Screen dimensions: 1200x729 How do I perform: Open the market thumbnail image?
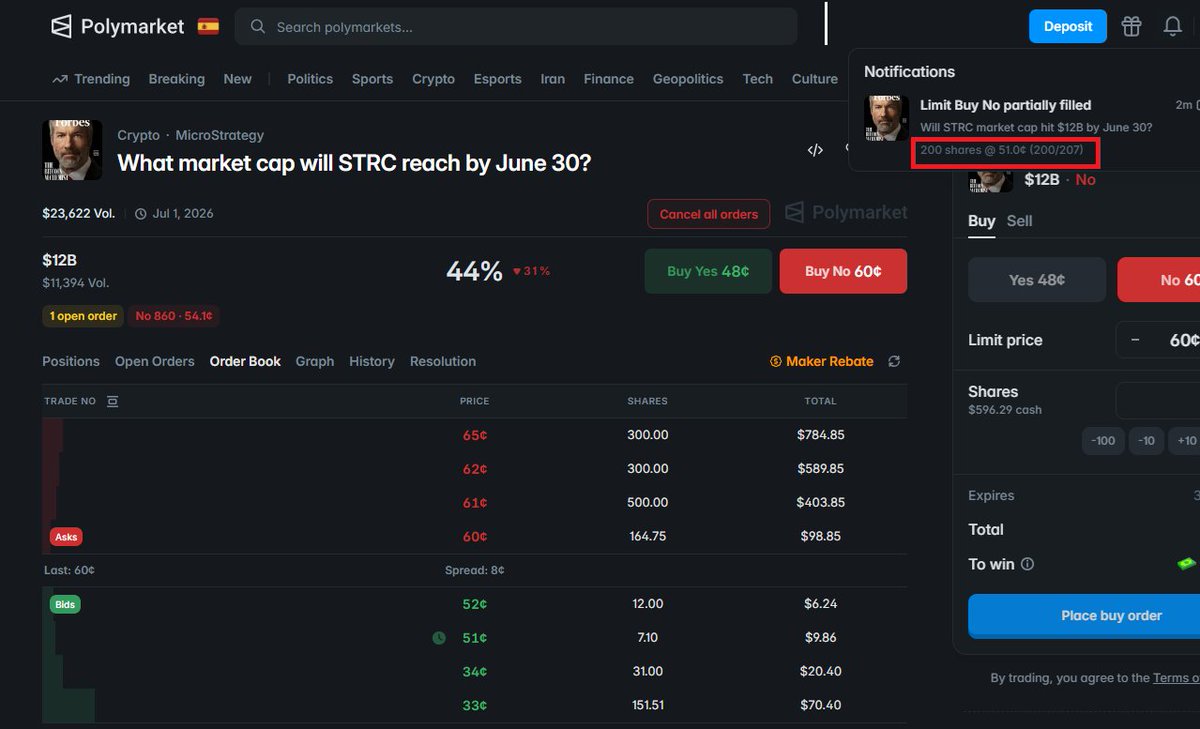click(x=72, y=150)
